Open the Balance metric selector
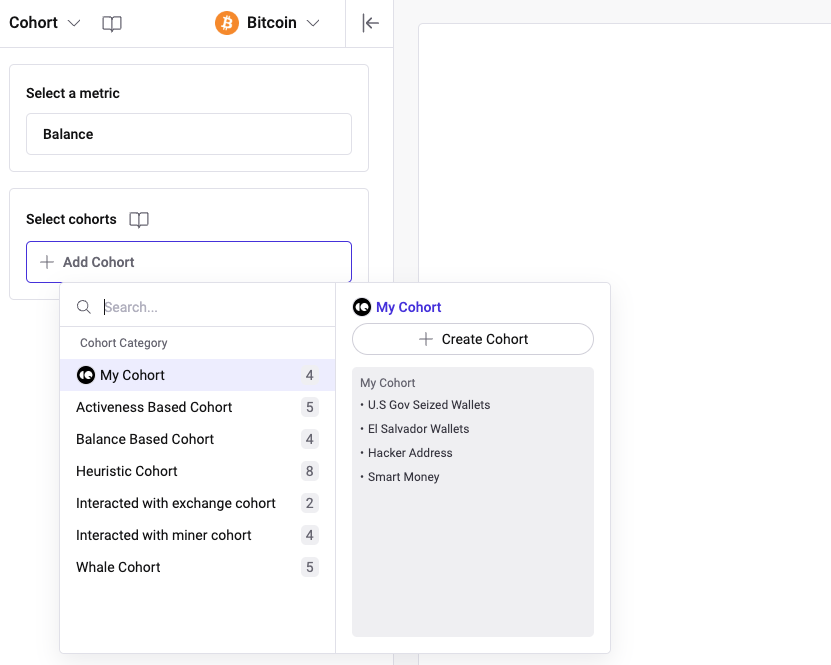Screen dimensions: 831x665 (189, 134)
